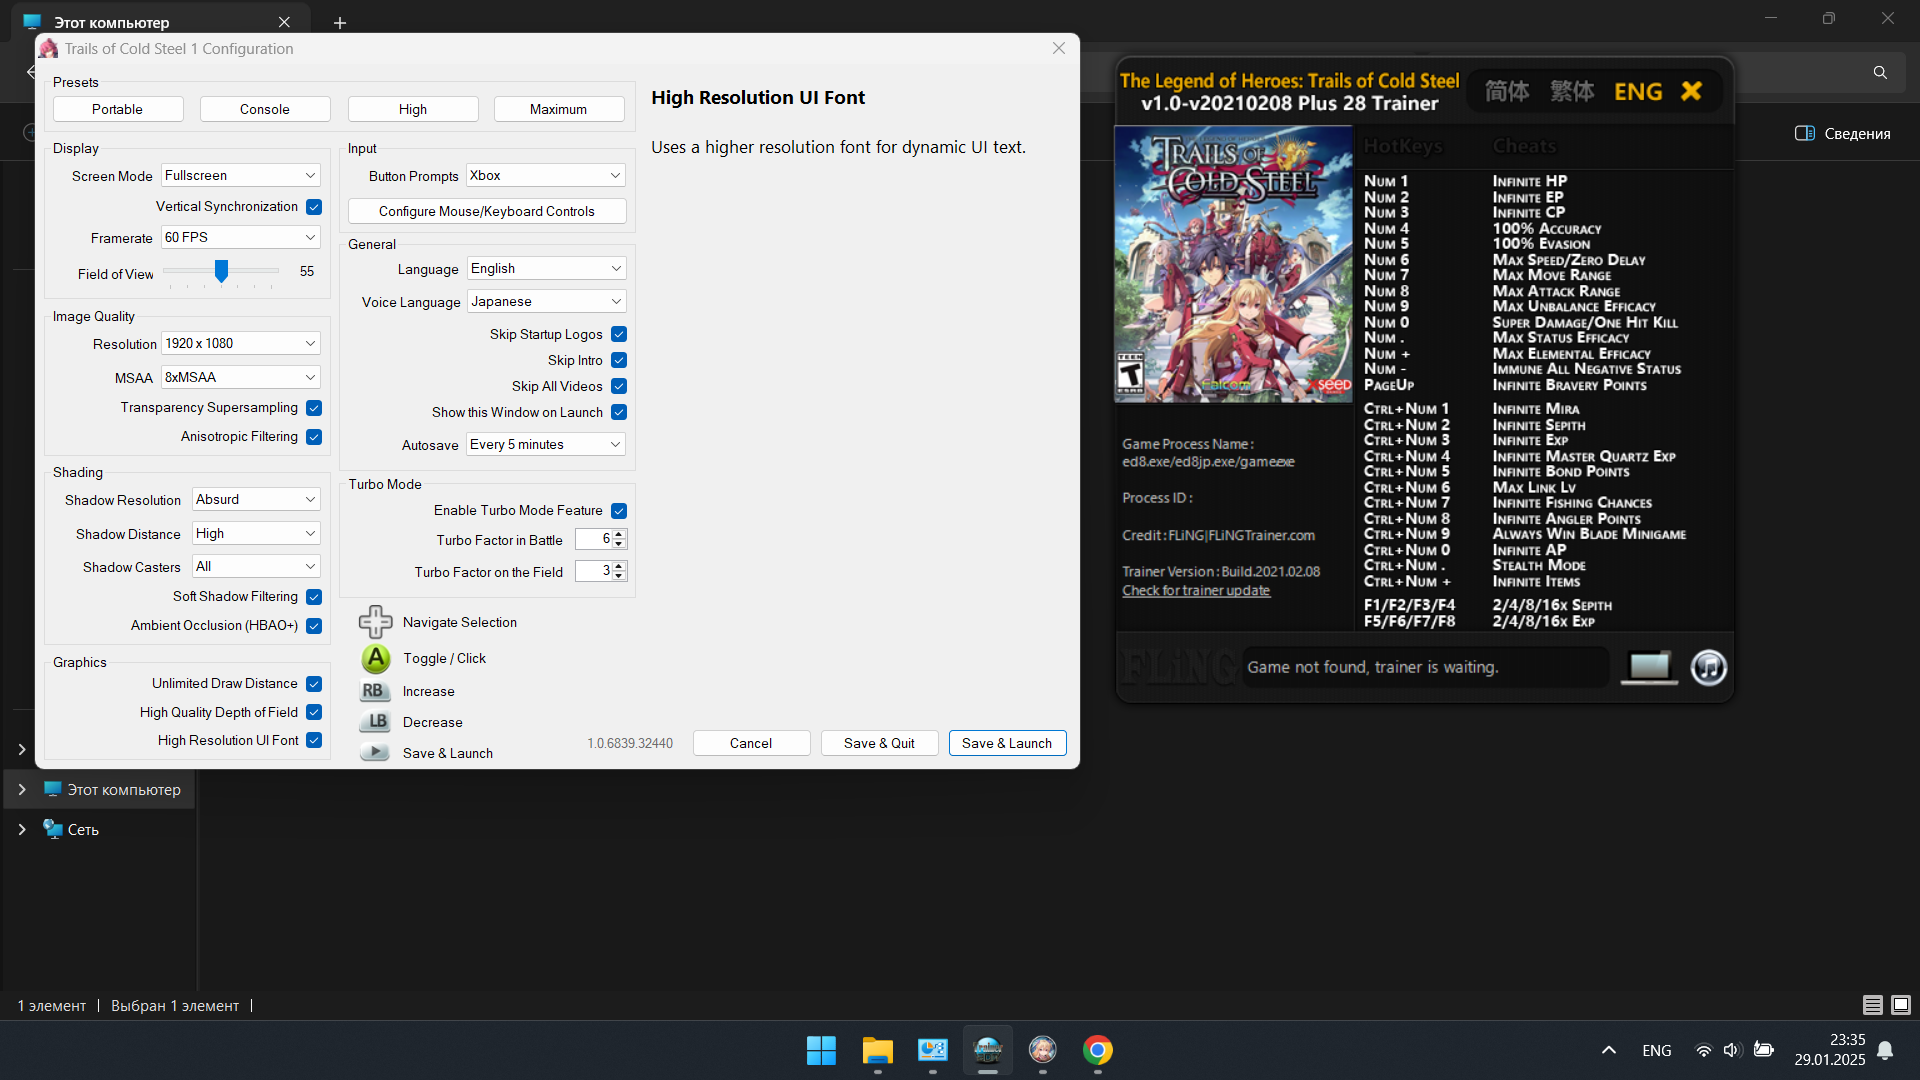Click the Control Panel taskbar icon
This screenshot has height=1080, width=1920.
coord(932,1050)
